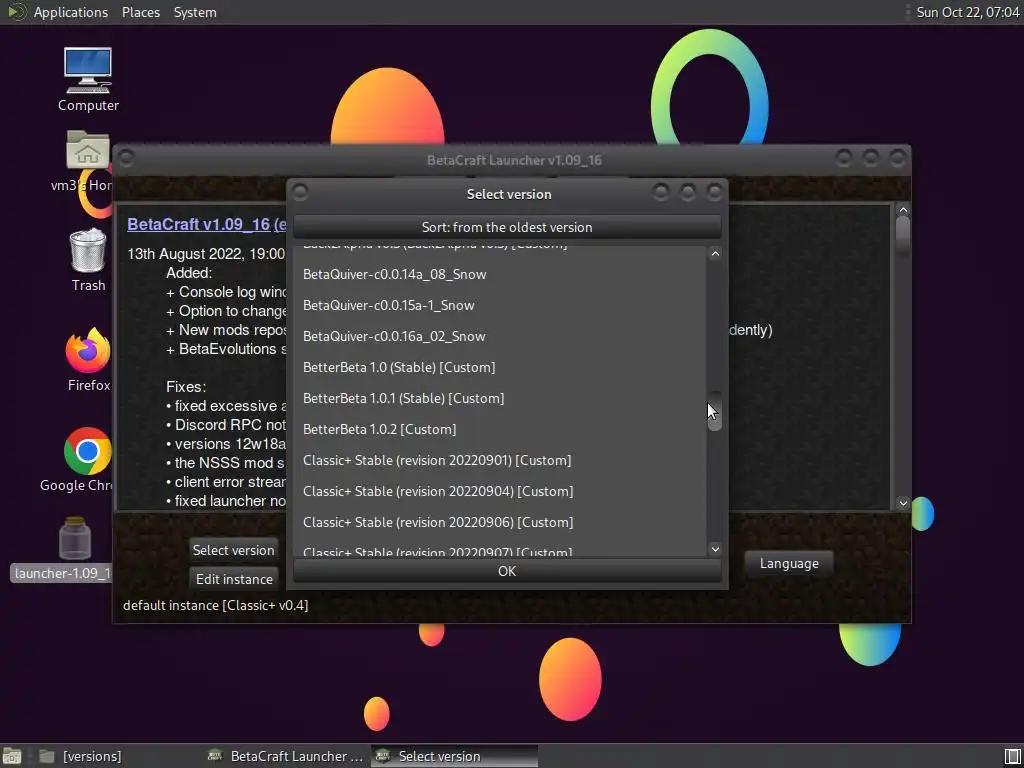Viewport: 1024px width, 768px height.
Task: Click BetaCraft Launcher window menu button
Action: (x=126, y=159)
